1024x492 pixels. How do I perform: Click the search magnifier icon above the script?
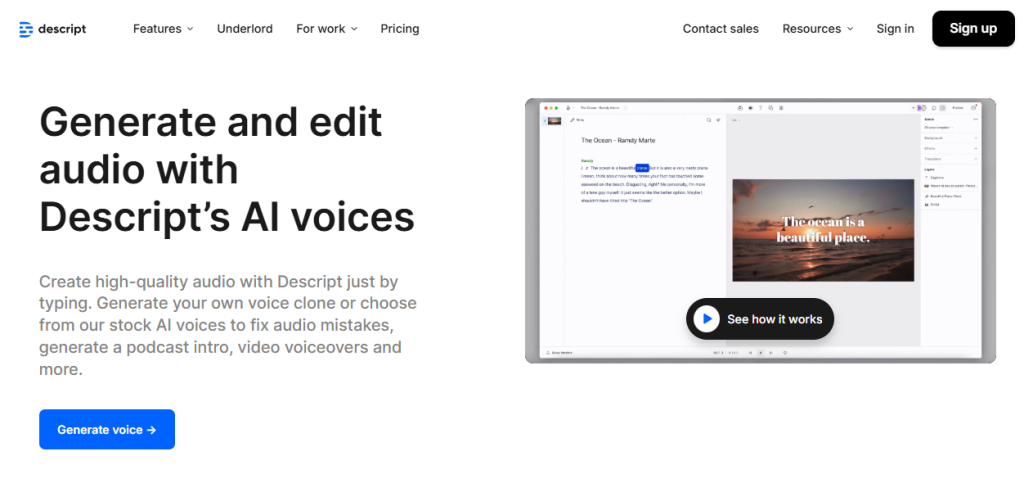tap(709, 120)
